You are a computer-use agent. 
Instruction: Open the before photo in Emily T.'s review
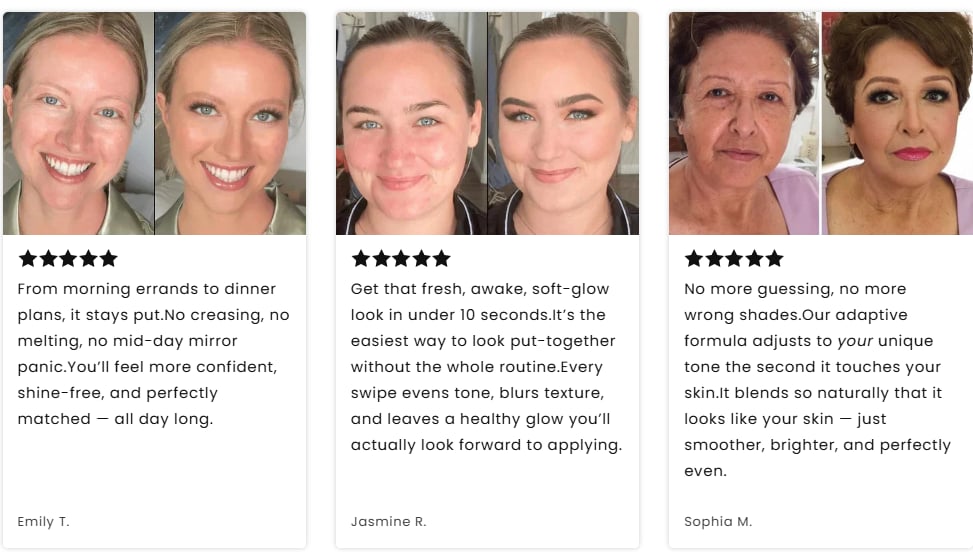click(78, 123)
